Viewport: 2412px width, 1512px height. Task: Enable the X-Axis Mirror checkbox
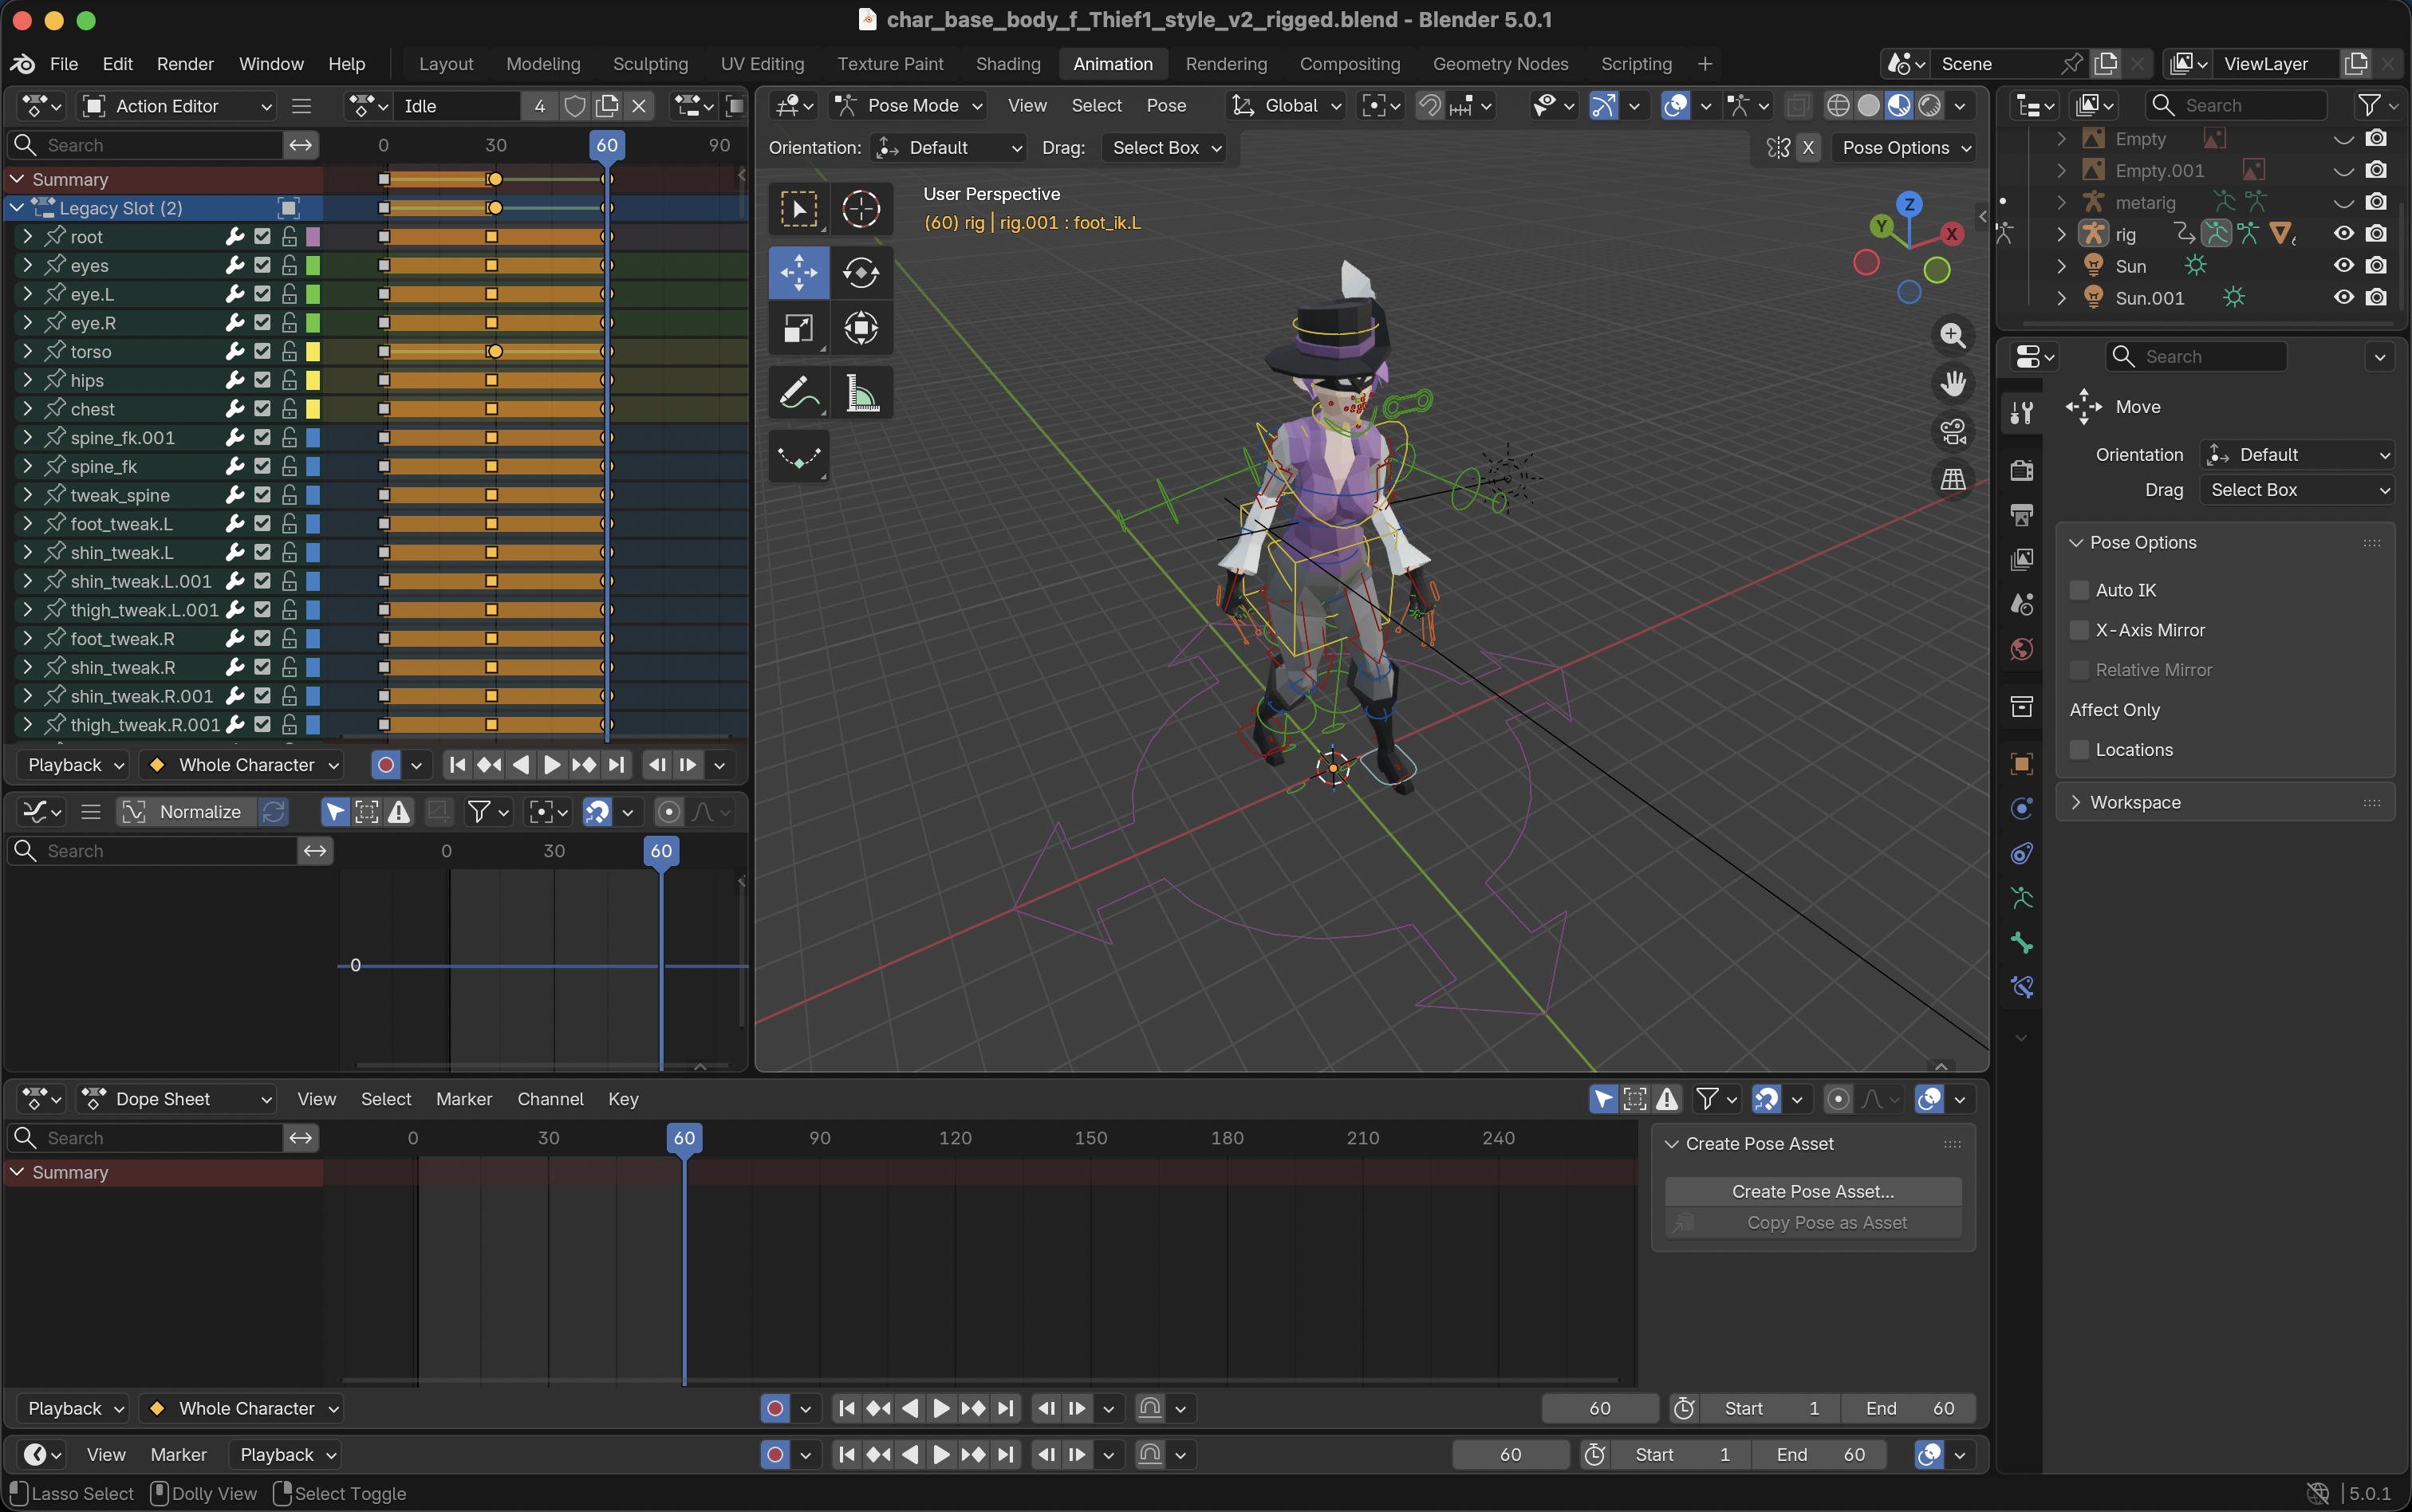coord(2079,630)
